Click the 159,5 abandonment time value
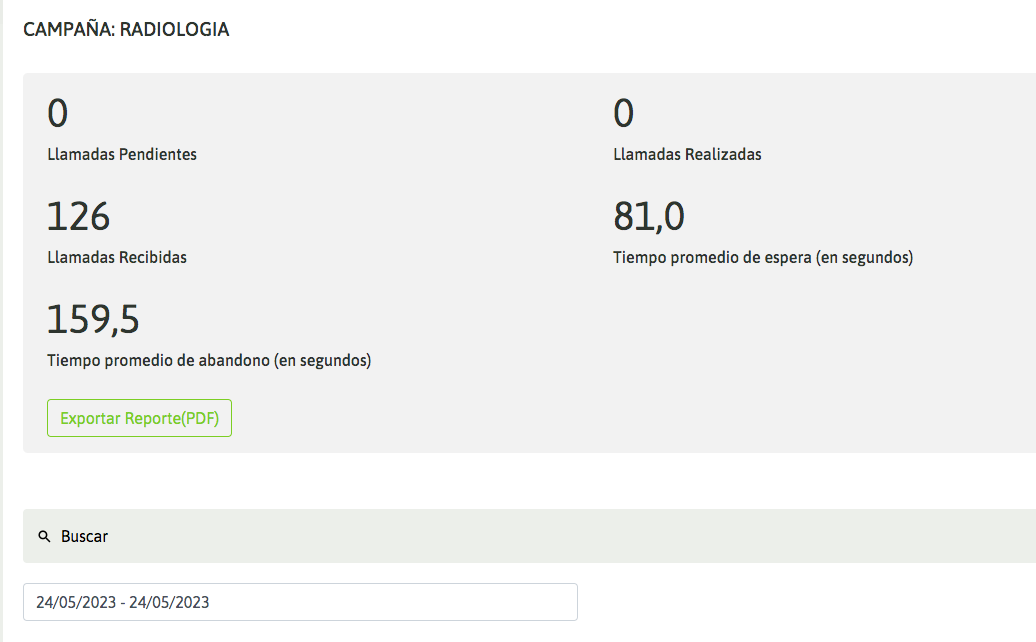 coord(93,320)
